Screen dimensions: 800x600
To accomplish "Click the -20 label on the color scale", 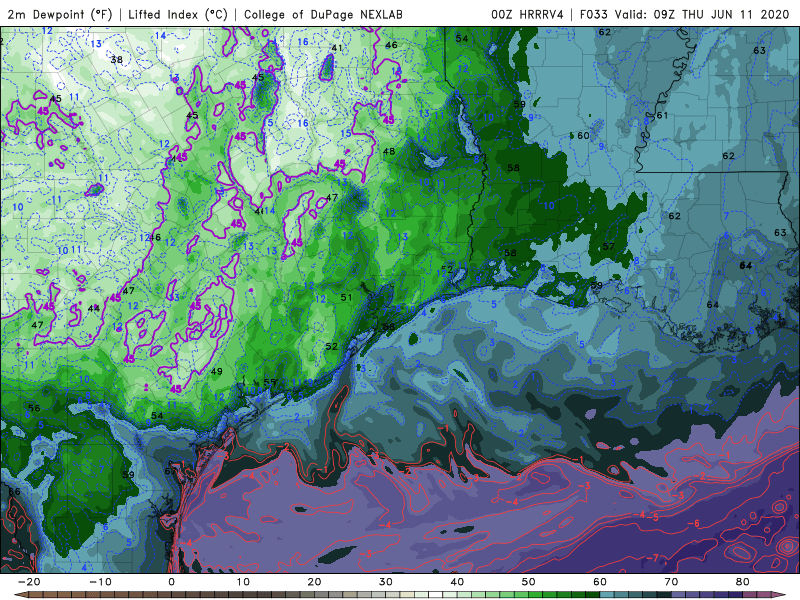I will tap(29, 582).
